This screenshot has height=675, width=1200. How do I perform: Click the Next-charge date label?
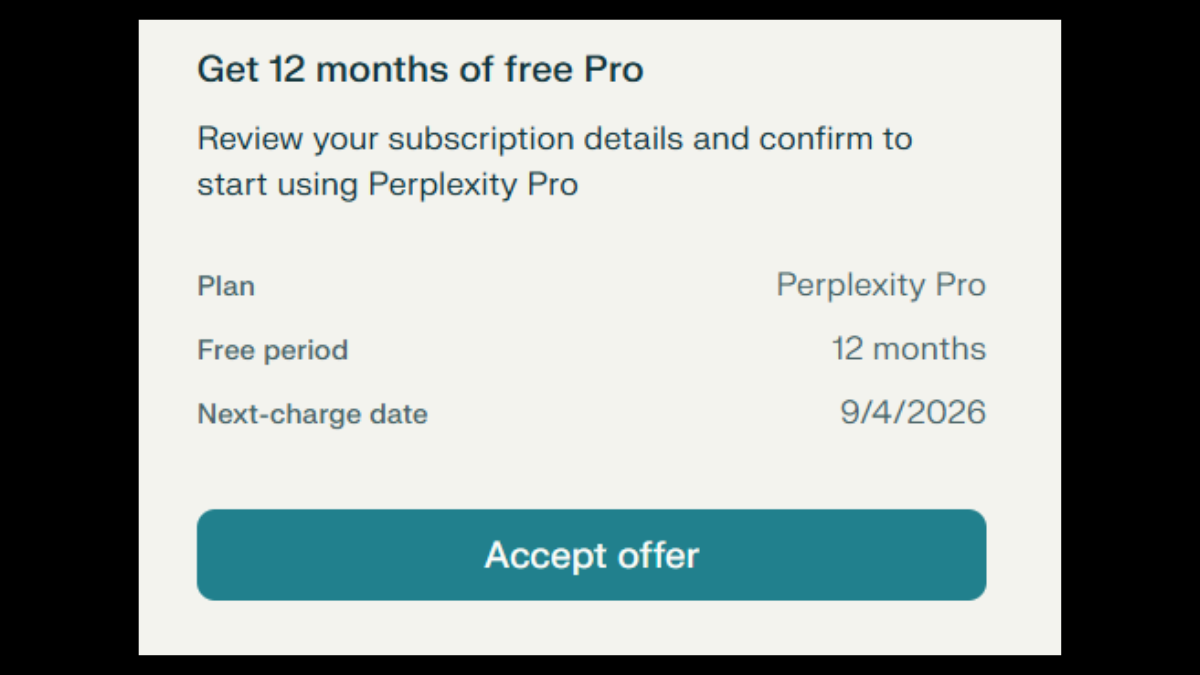click(x=312, y=413)
